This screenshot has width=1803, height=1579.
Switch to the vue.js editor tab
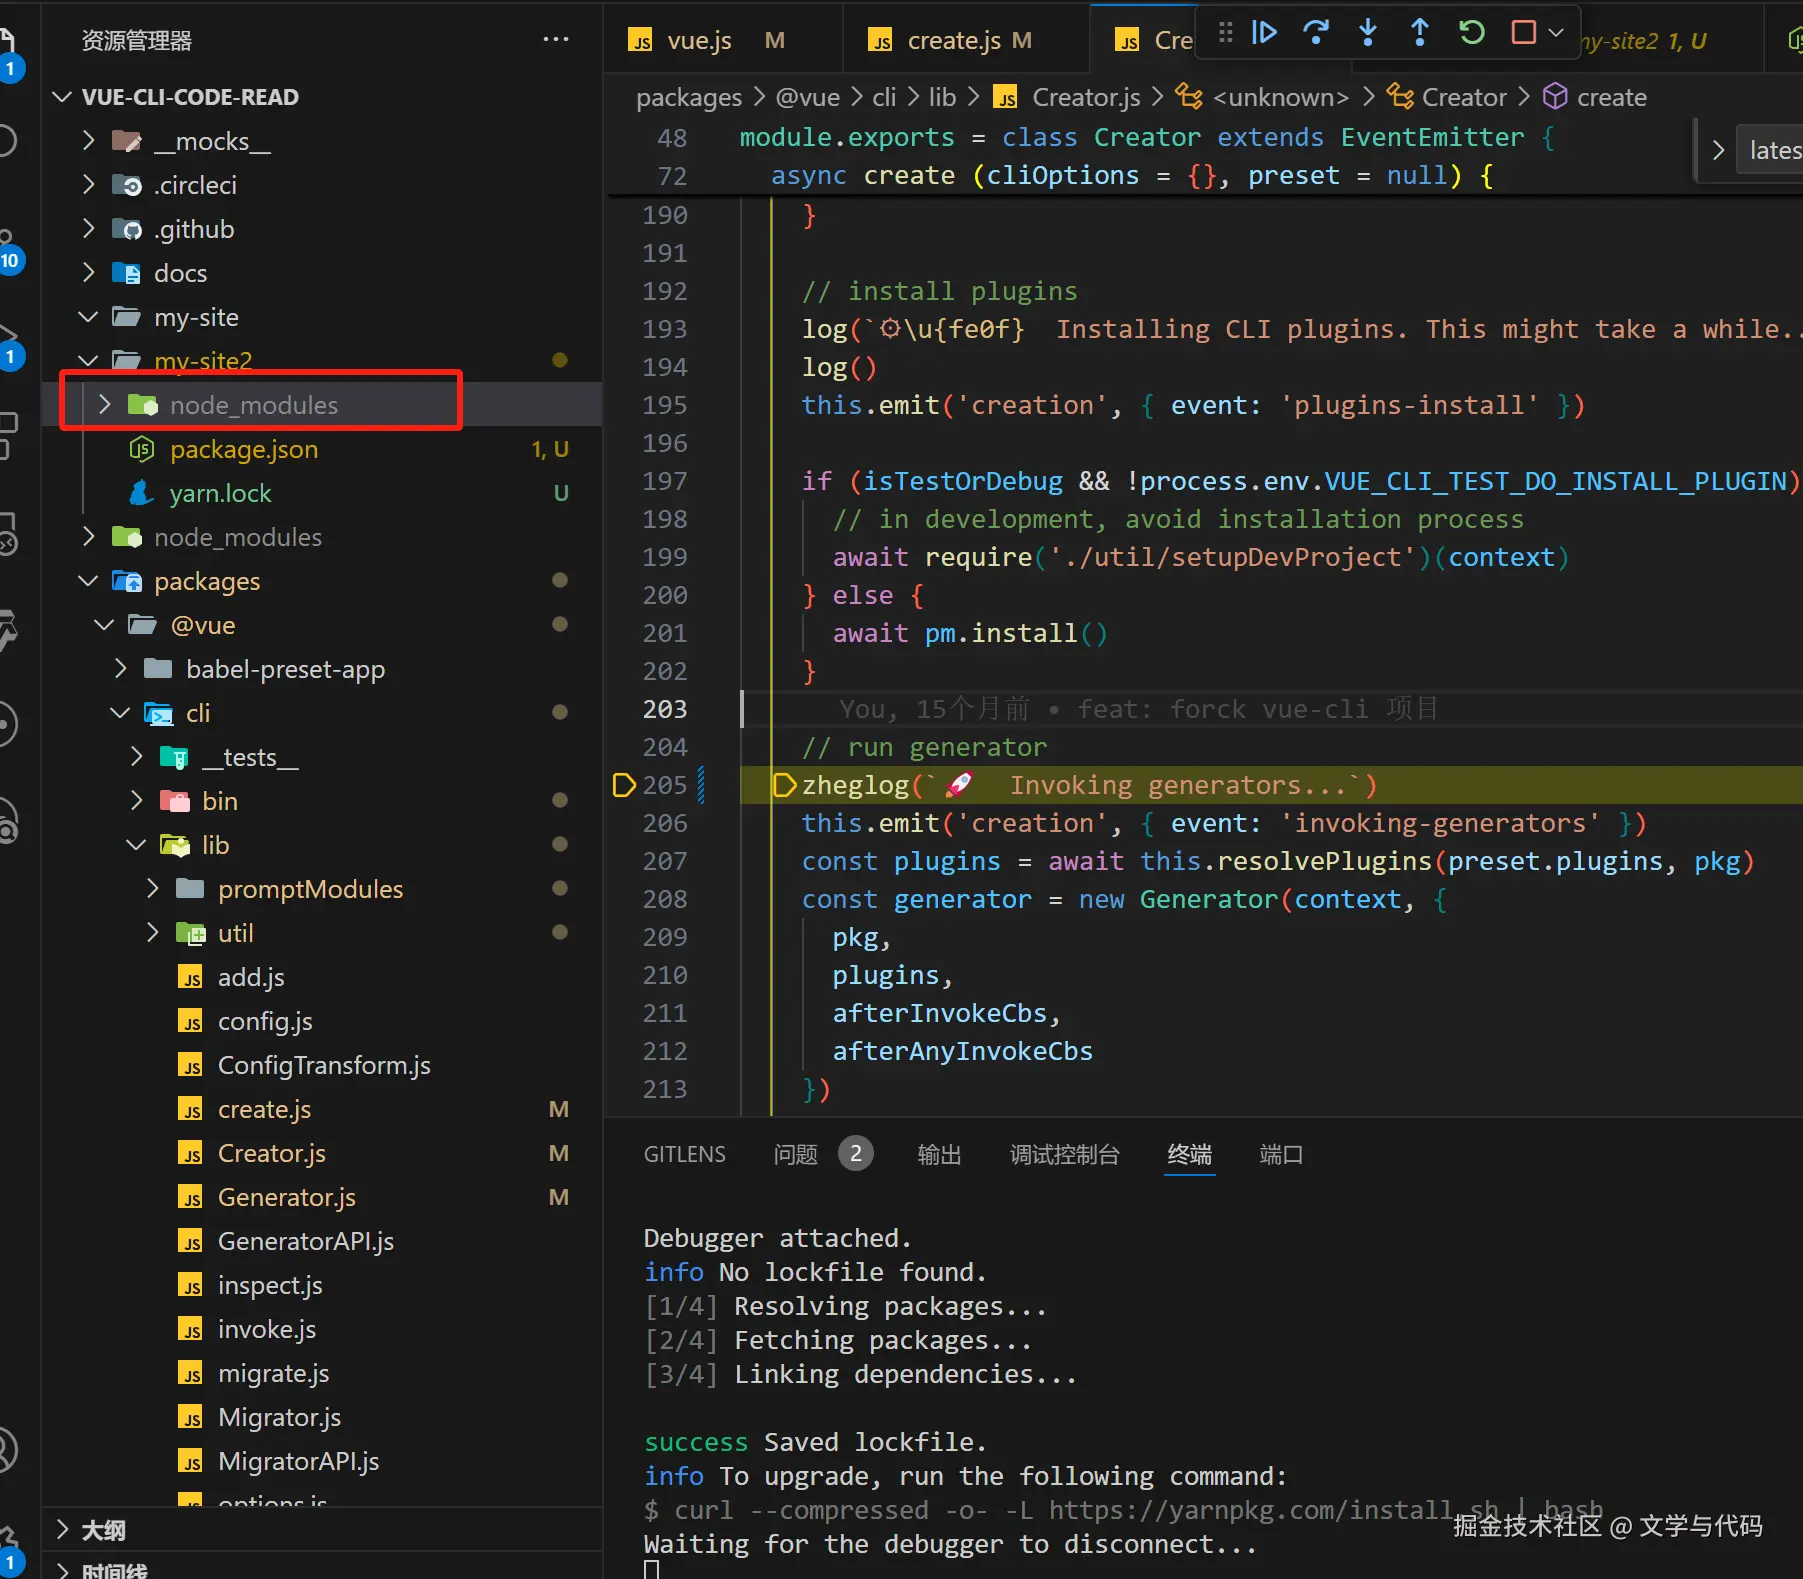pyautogui.click(x=699, y=41)
